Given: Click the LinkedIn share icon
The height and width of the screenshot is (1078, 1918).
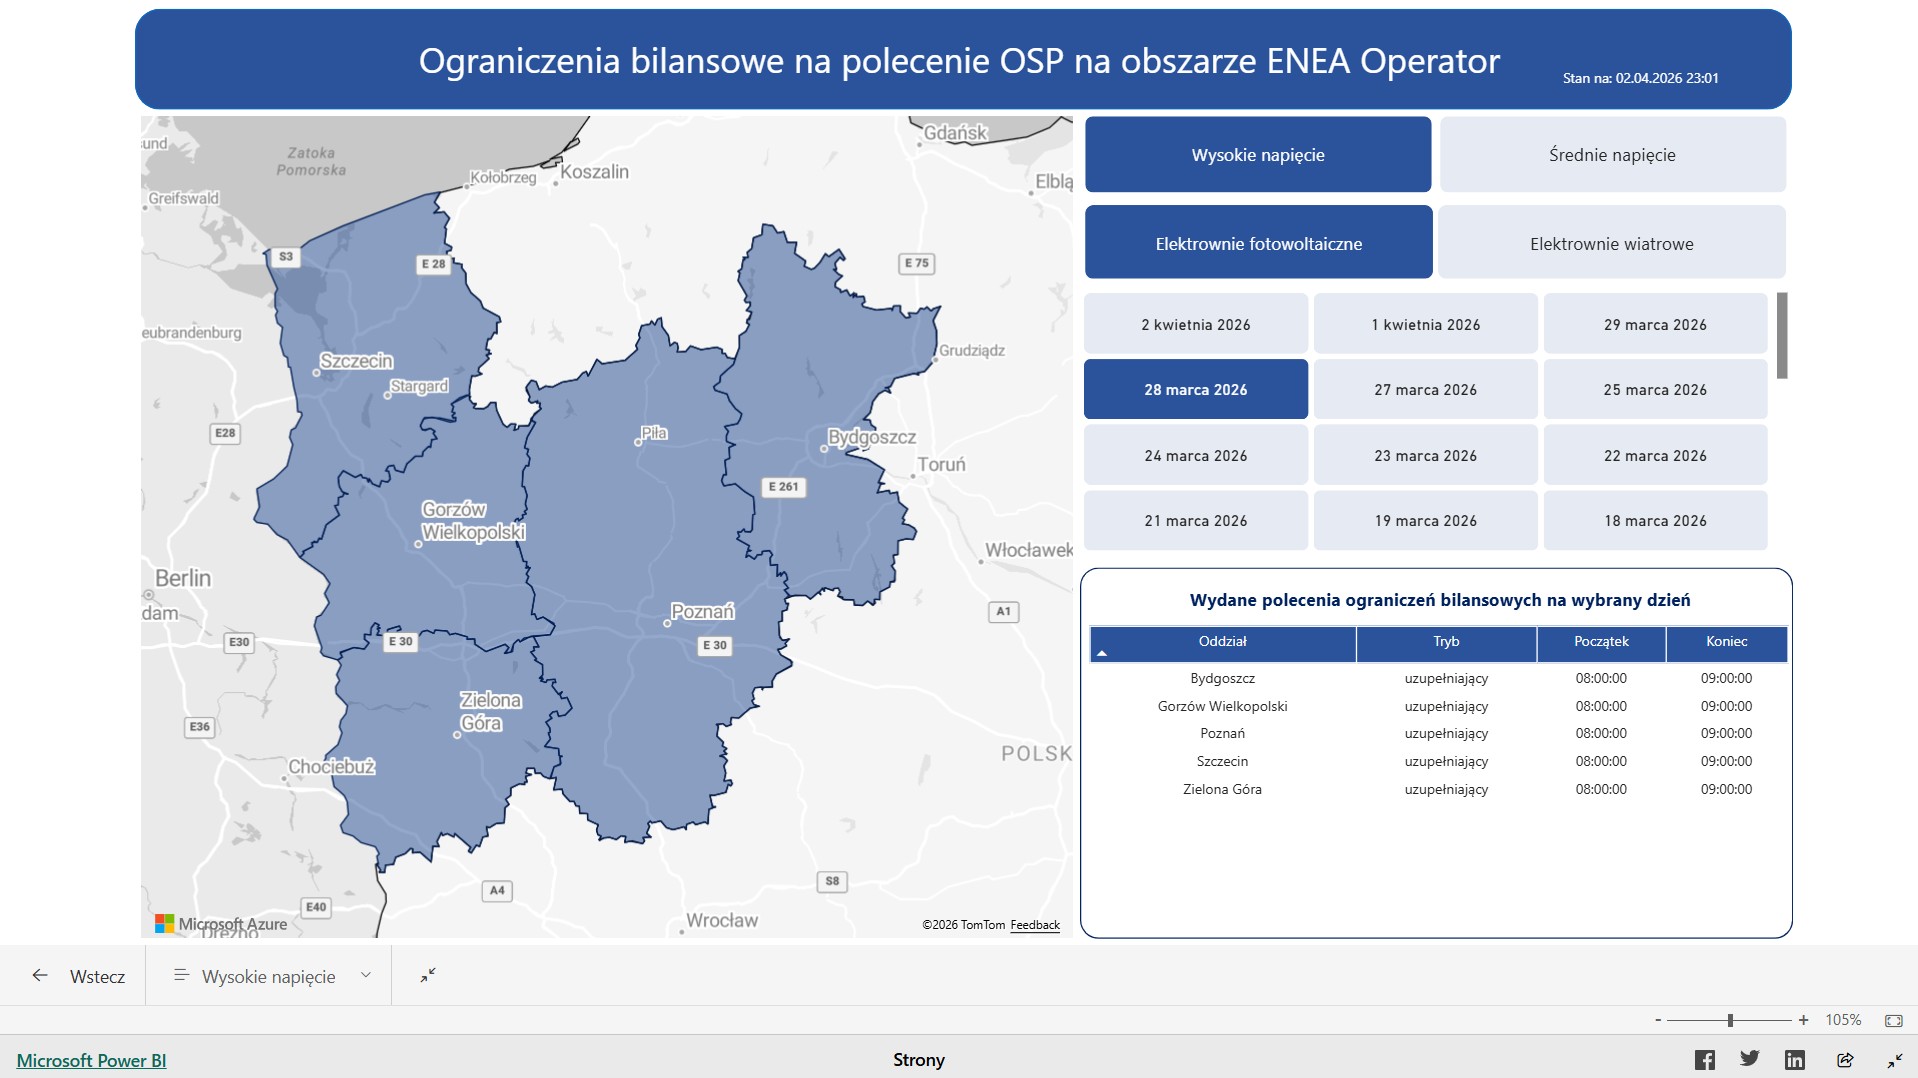Looking at the screenshot, I should 1795,1060.
